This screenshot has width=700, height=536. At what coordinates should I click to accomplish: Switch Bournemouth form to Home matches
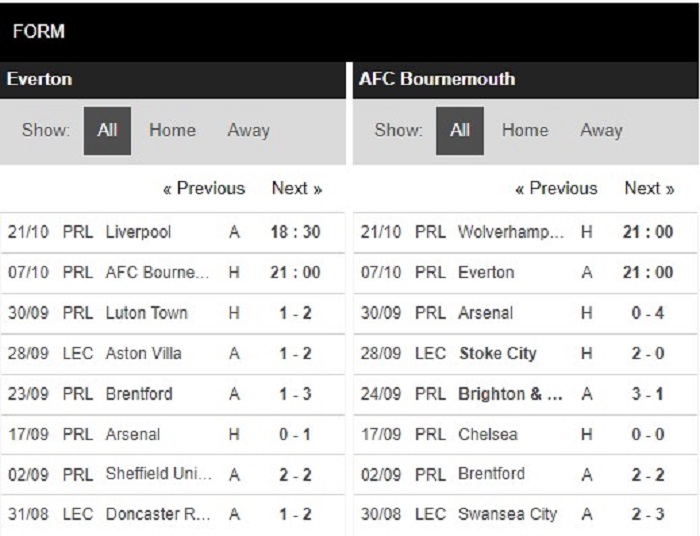[x=525, y=130]
